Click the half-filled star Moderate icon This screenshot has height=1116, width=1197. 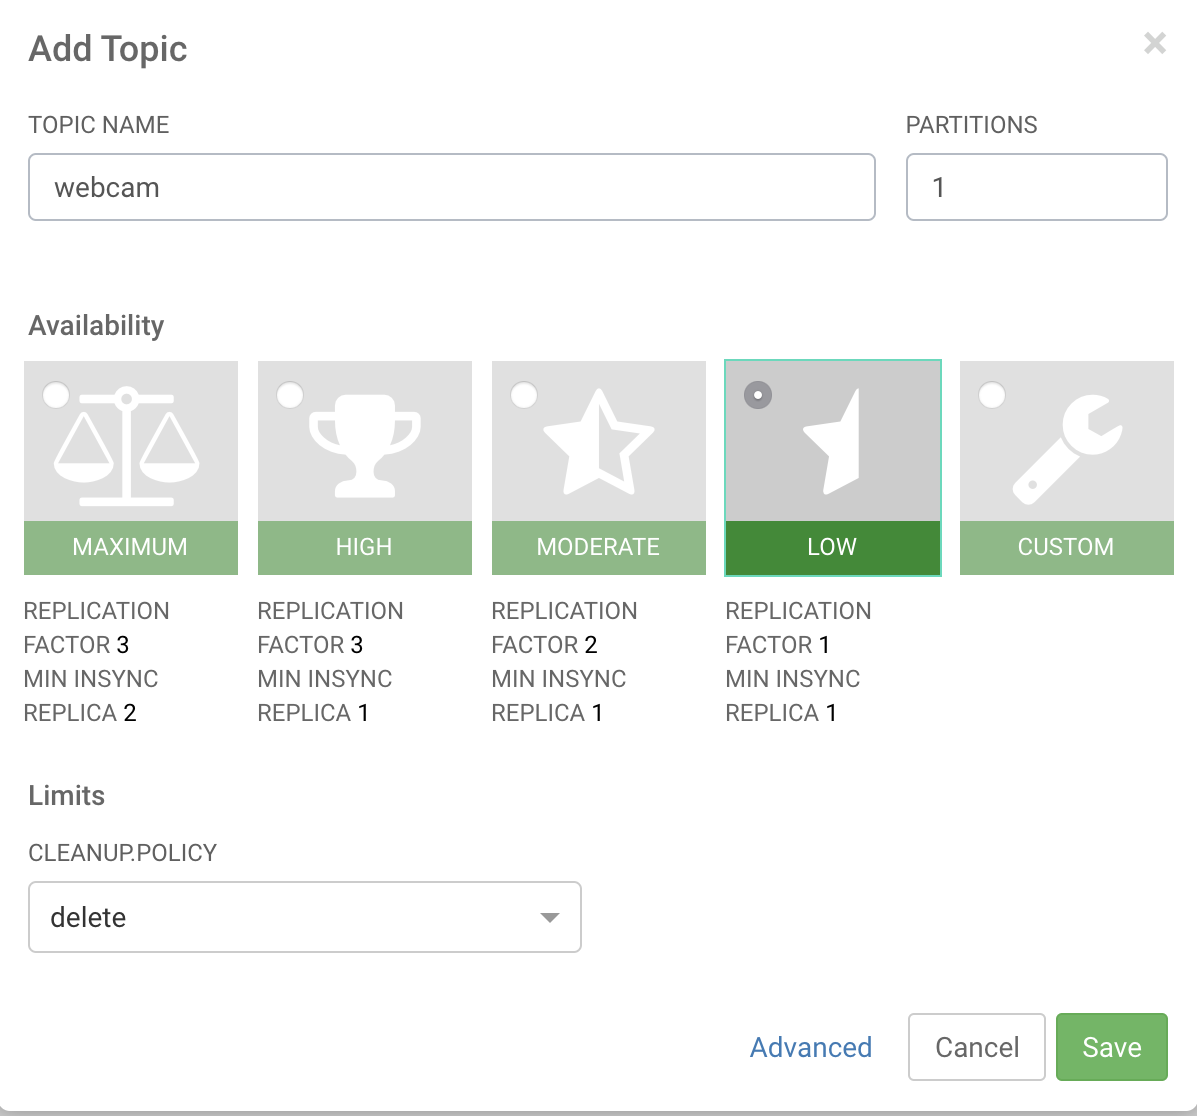point(598,441)
